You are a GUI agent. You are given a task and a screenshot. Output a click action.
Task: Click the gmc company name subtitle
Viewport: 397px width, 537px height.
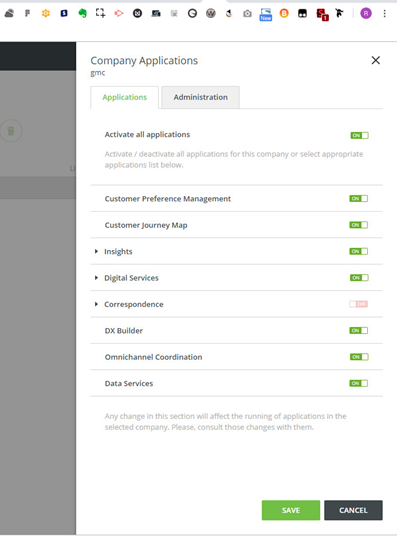click(x=98, y=73)
